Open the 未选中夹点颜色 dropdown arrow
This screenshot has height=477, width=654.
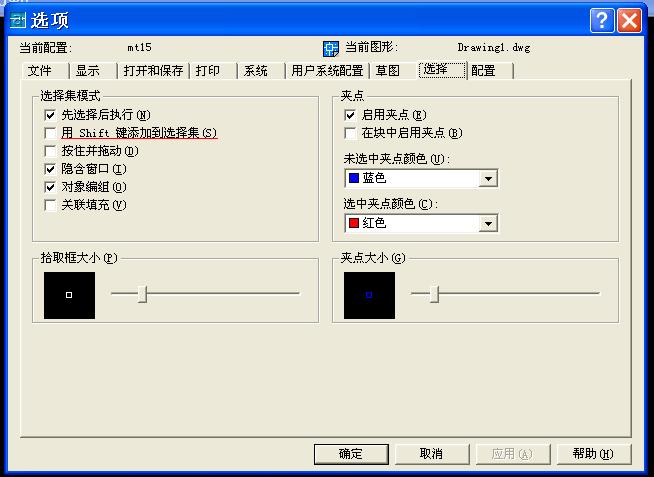(488, 179)
